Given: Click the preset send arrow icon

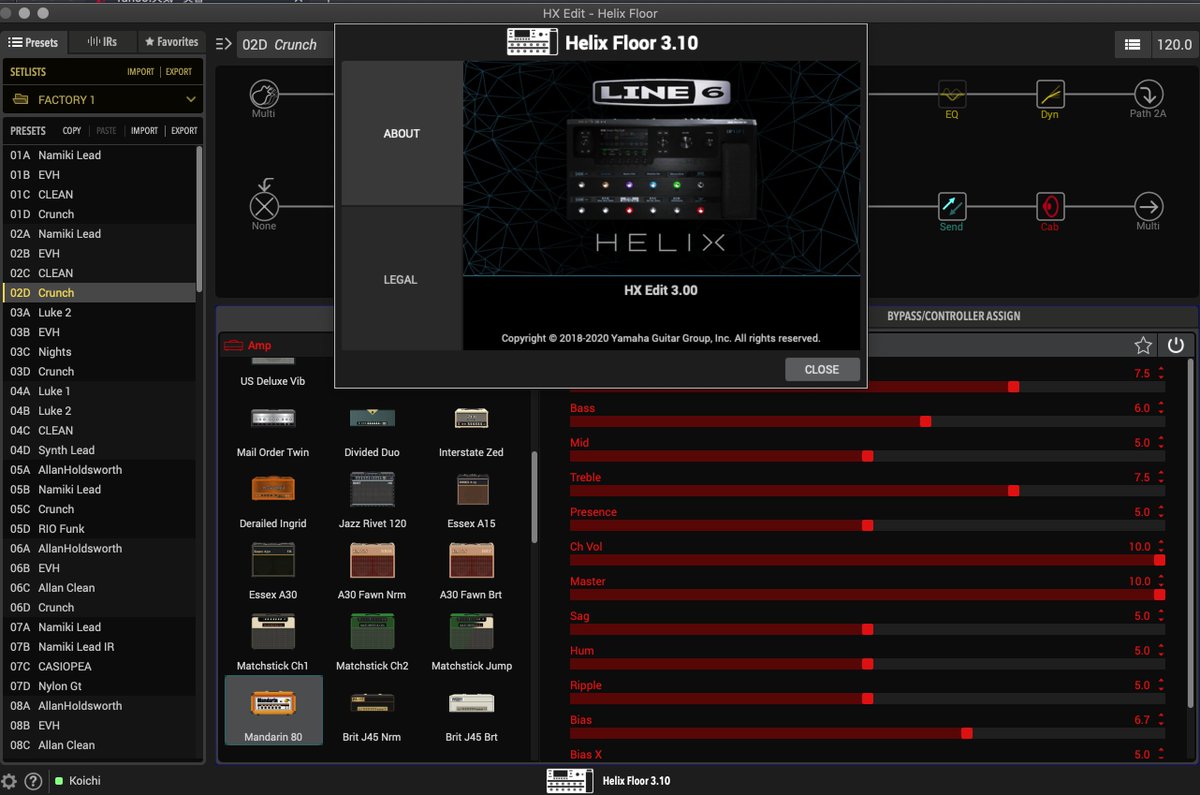Looking at the screenshot, I should 223,44.
